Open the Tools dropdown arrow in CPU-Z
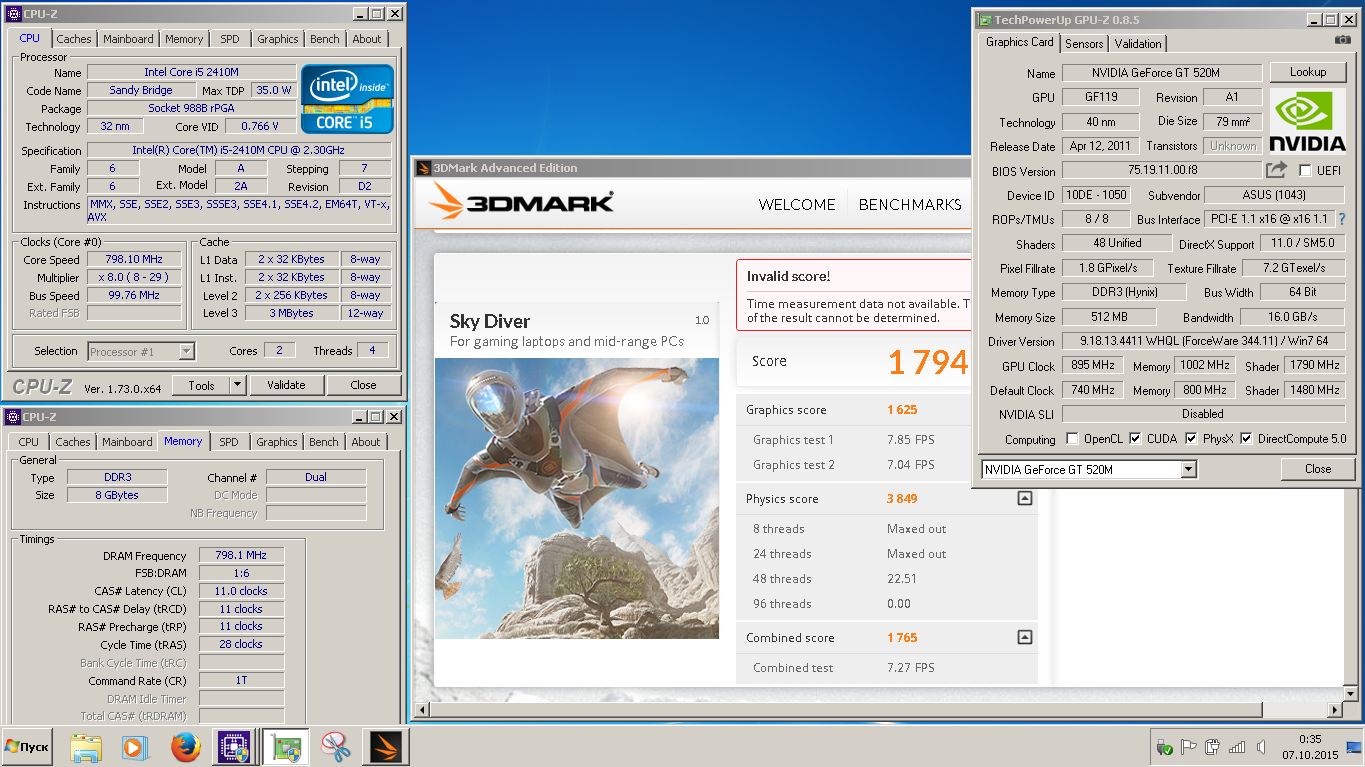Screen dimensions: 1365x767 [237, 385]
